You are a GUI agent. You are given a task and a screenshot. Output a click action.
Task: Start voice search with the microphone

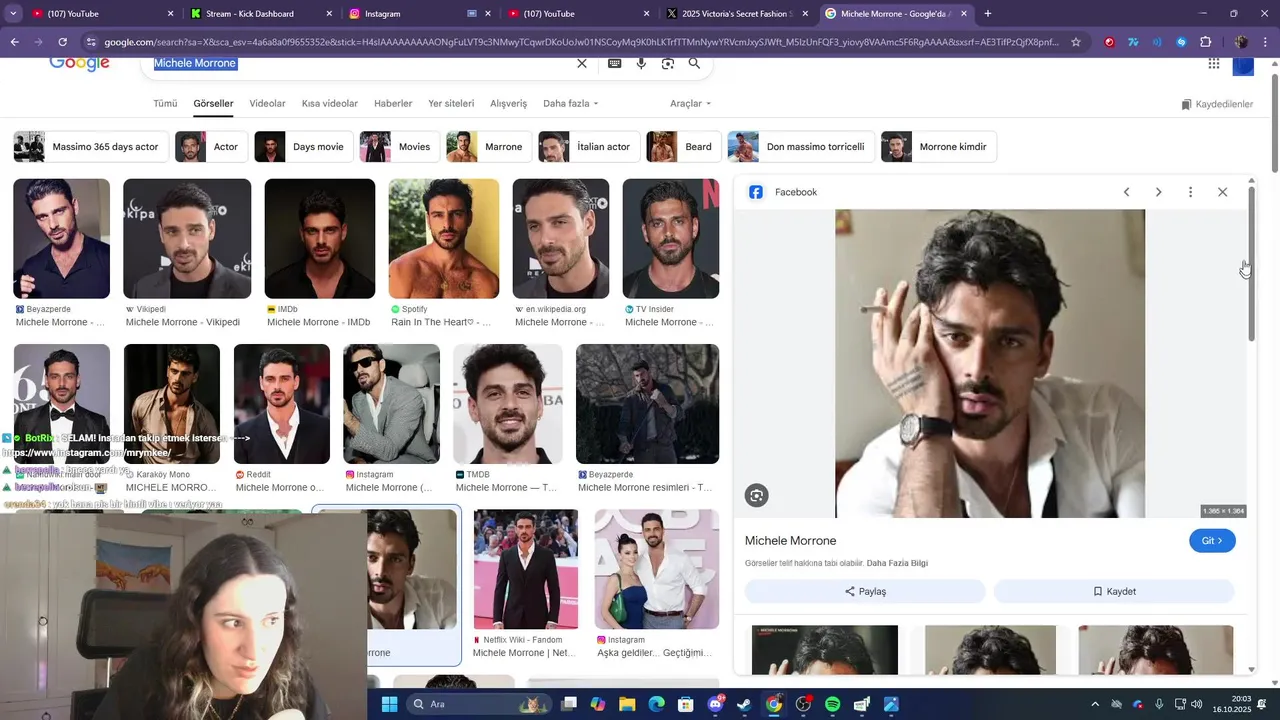click(x=641, y=63)
